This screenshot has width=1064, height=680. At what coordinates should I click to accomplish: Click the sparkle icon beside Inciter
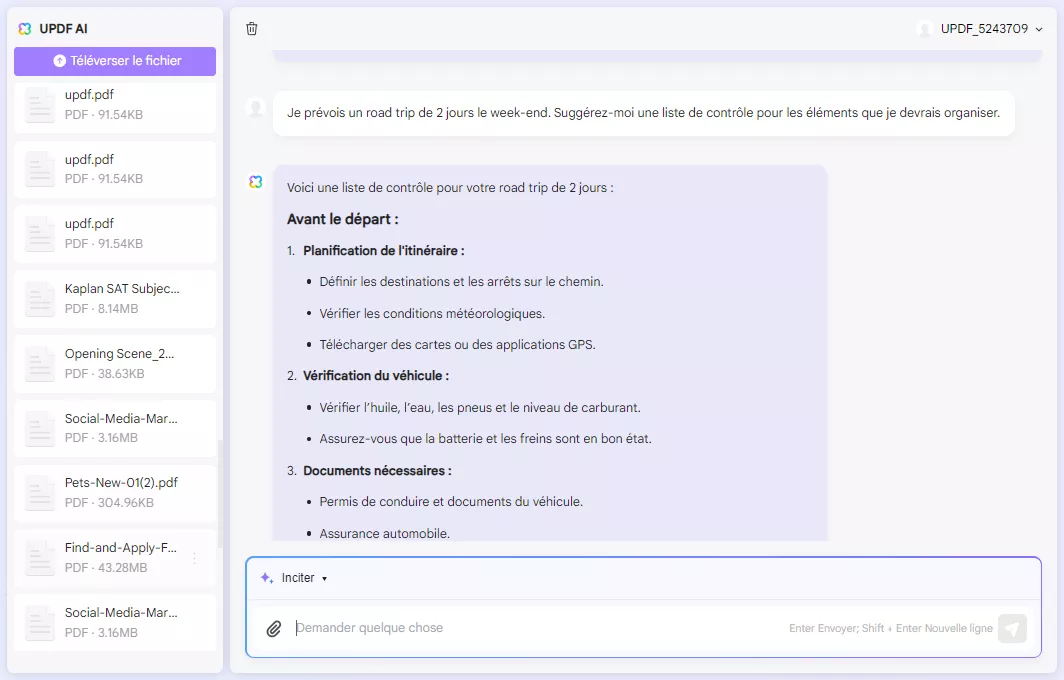click(x=267, y=578)
